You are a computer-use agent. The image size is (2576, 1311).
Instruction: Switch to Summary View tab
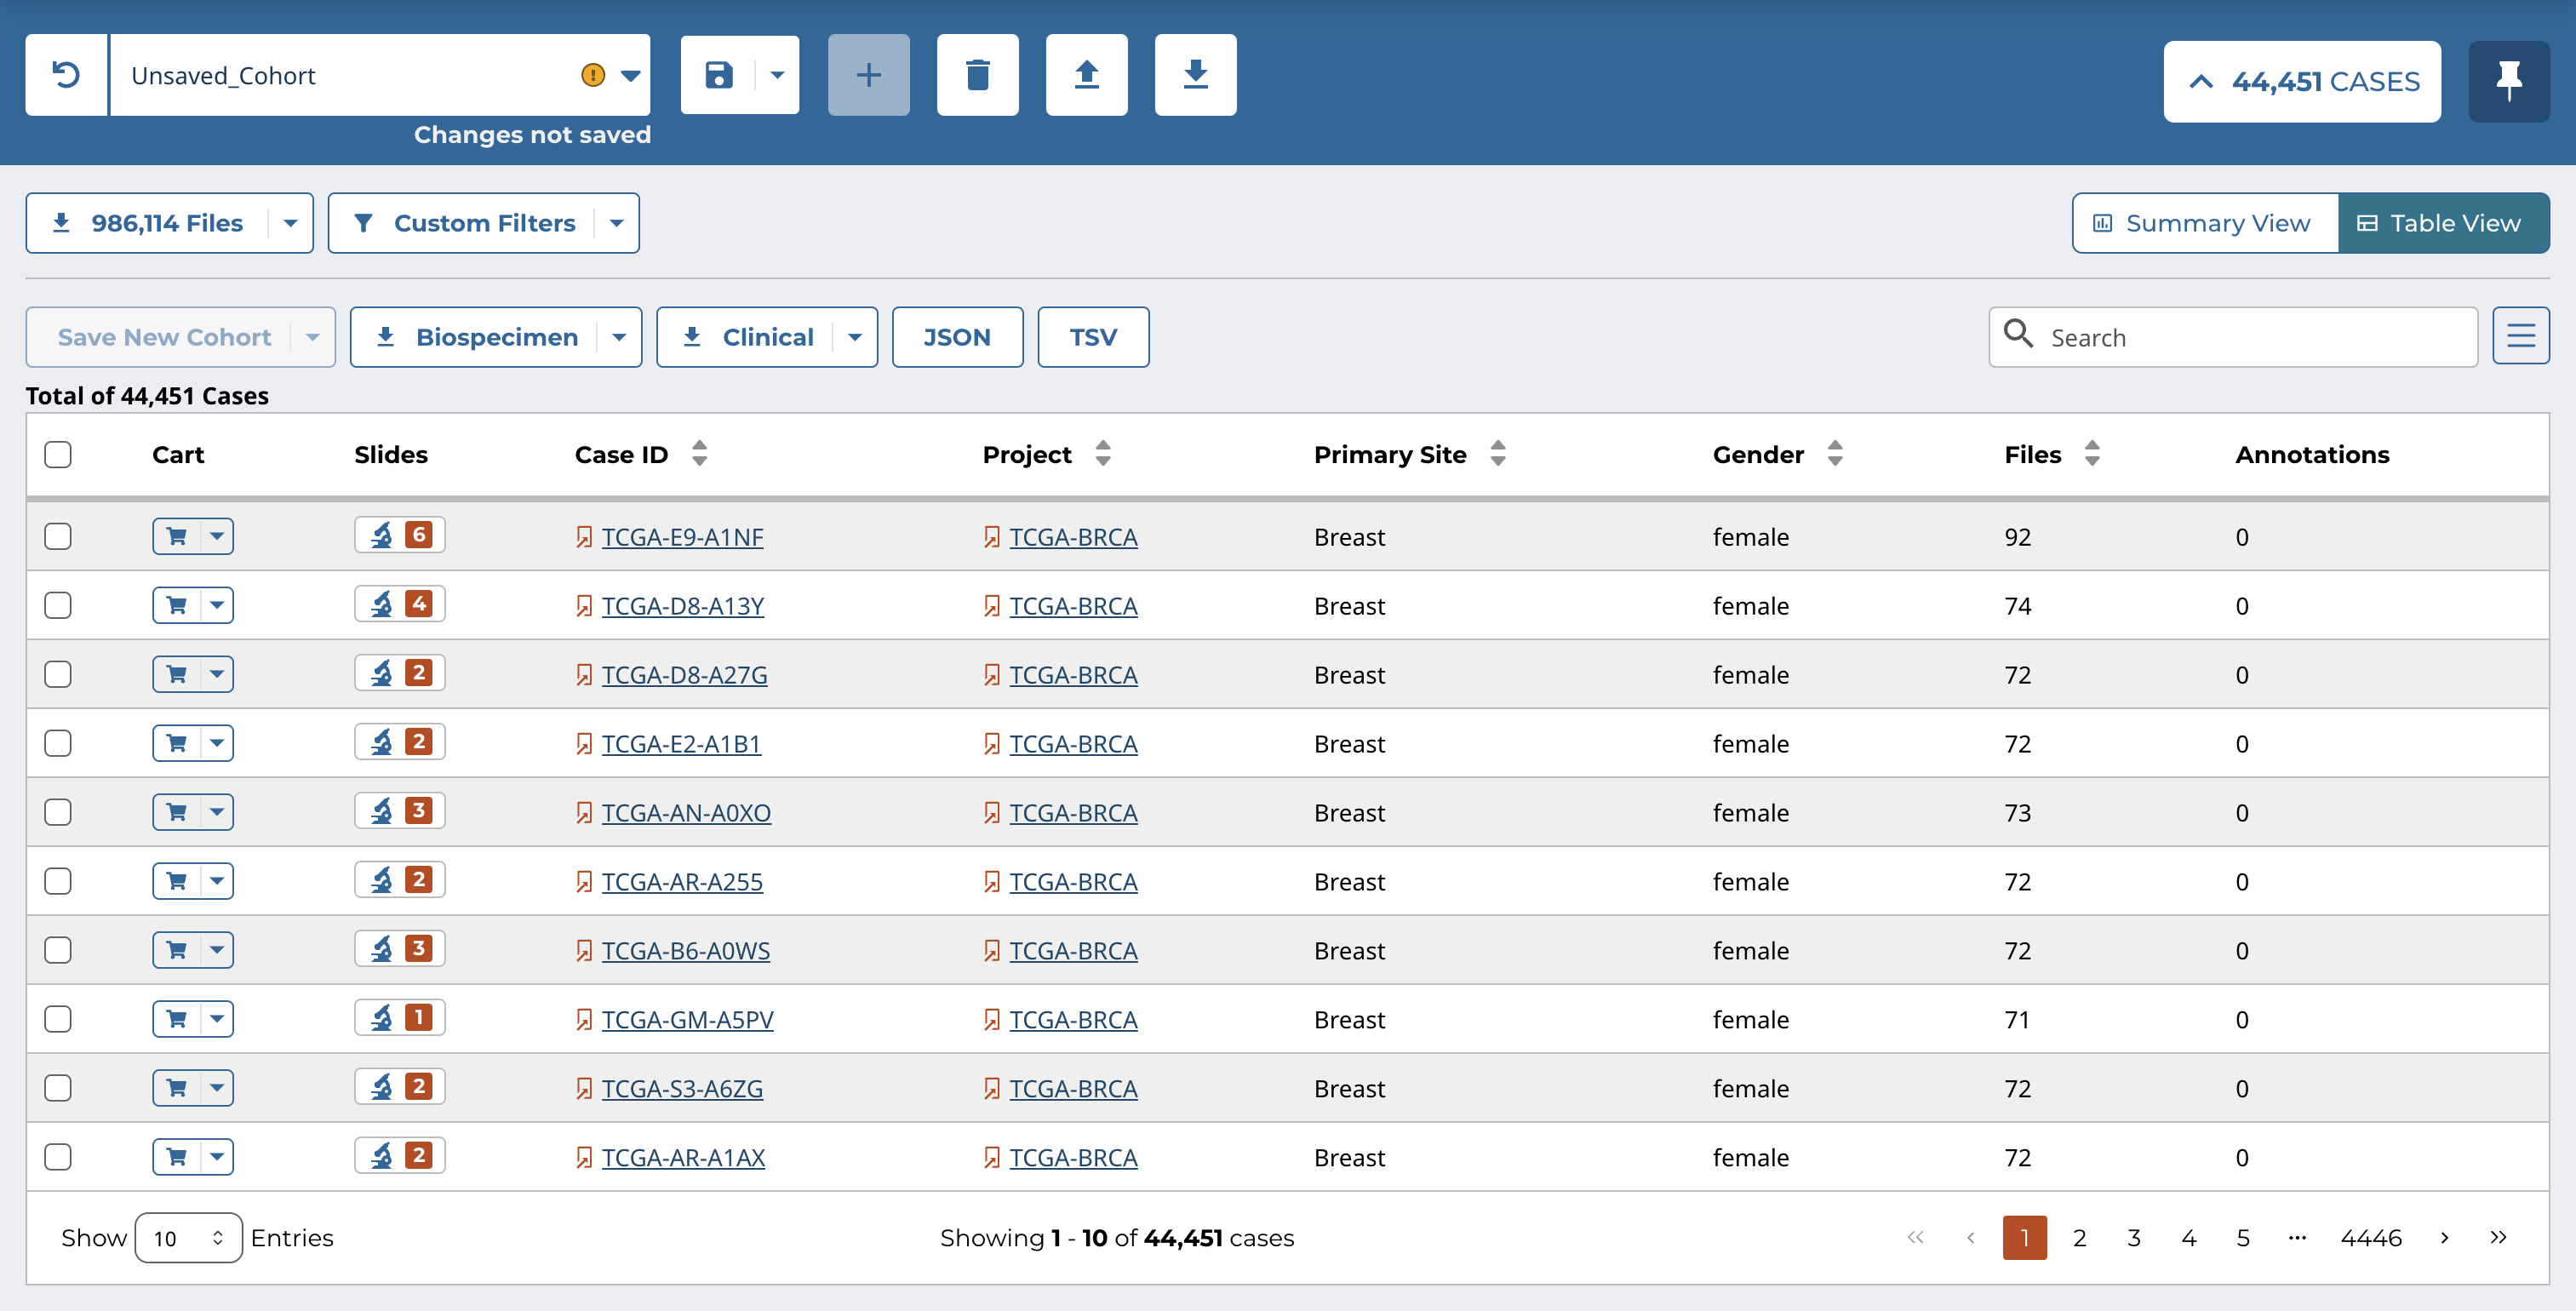(2204, 223)
